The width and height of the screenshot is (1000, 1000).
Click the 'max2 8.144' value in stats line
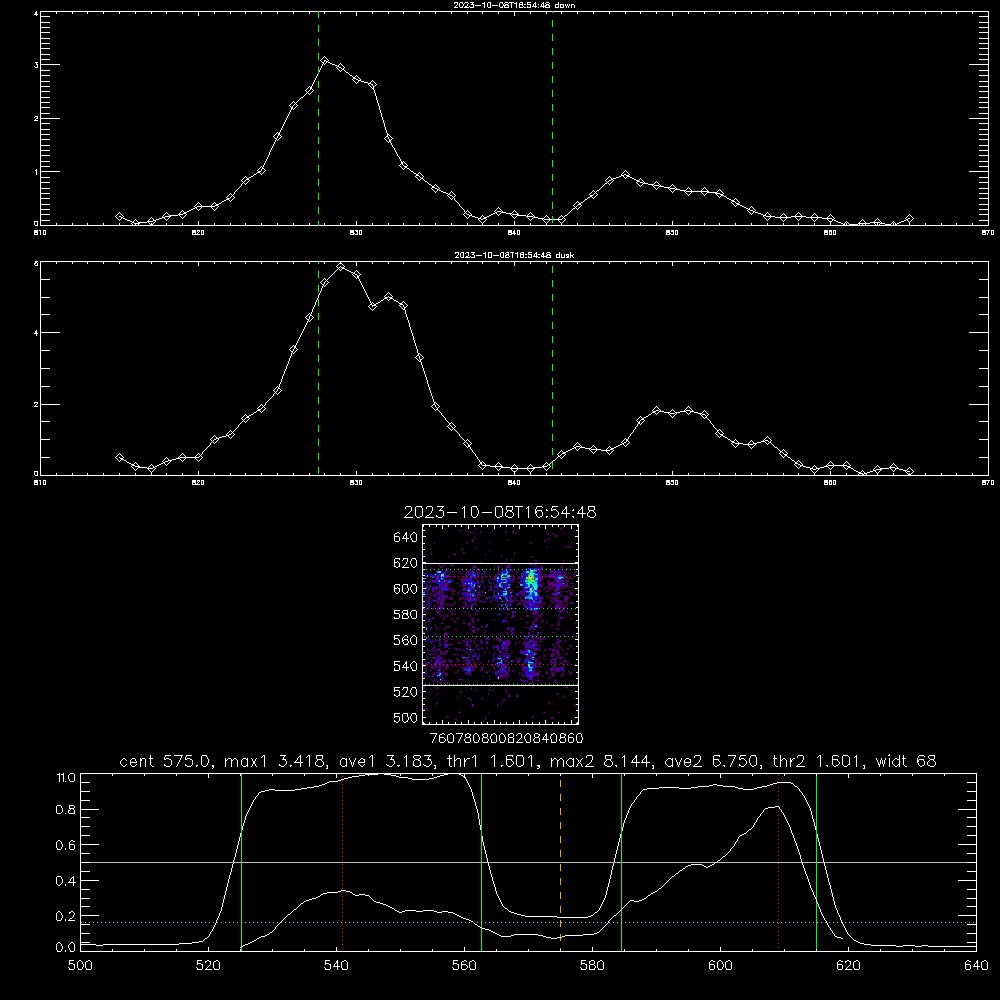tap(599, 761)
